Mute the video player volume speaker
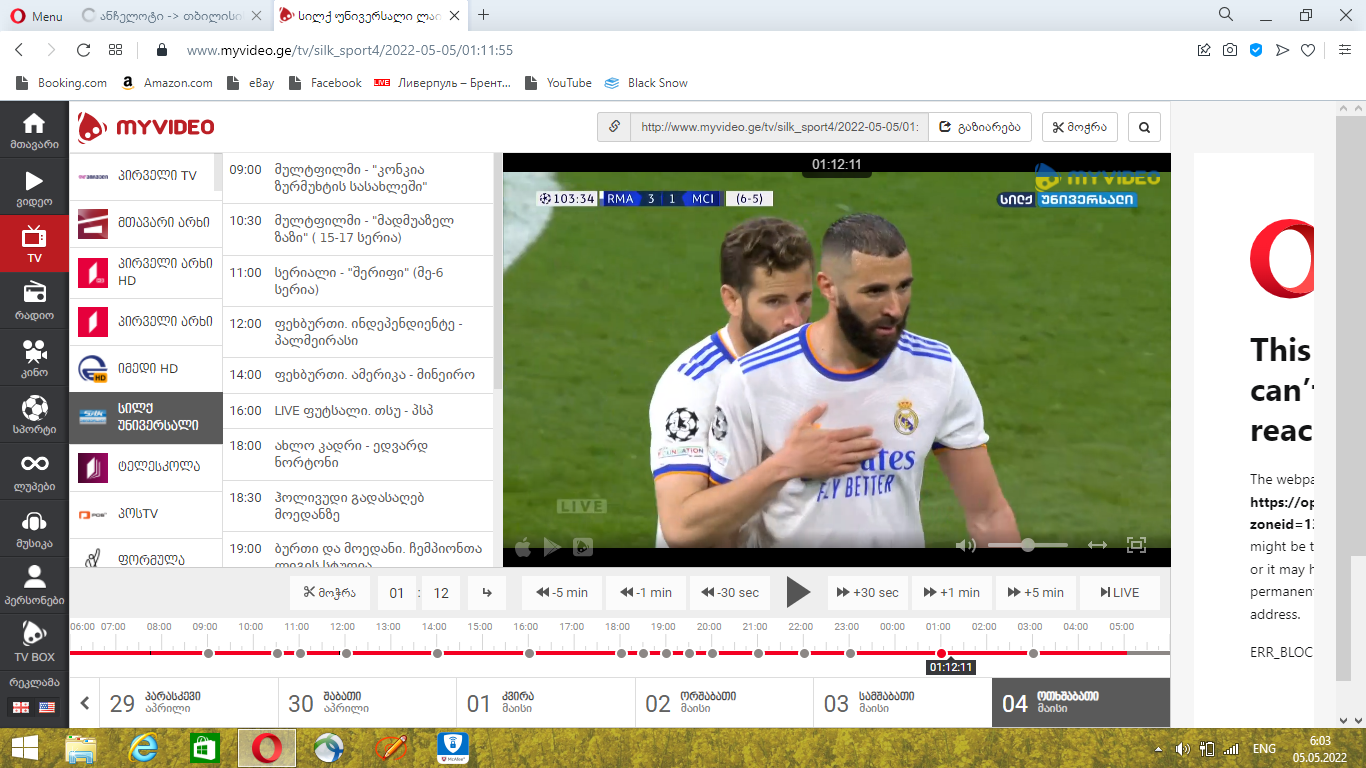This screenshot has height=768, width=1366. coord(965,545)
